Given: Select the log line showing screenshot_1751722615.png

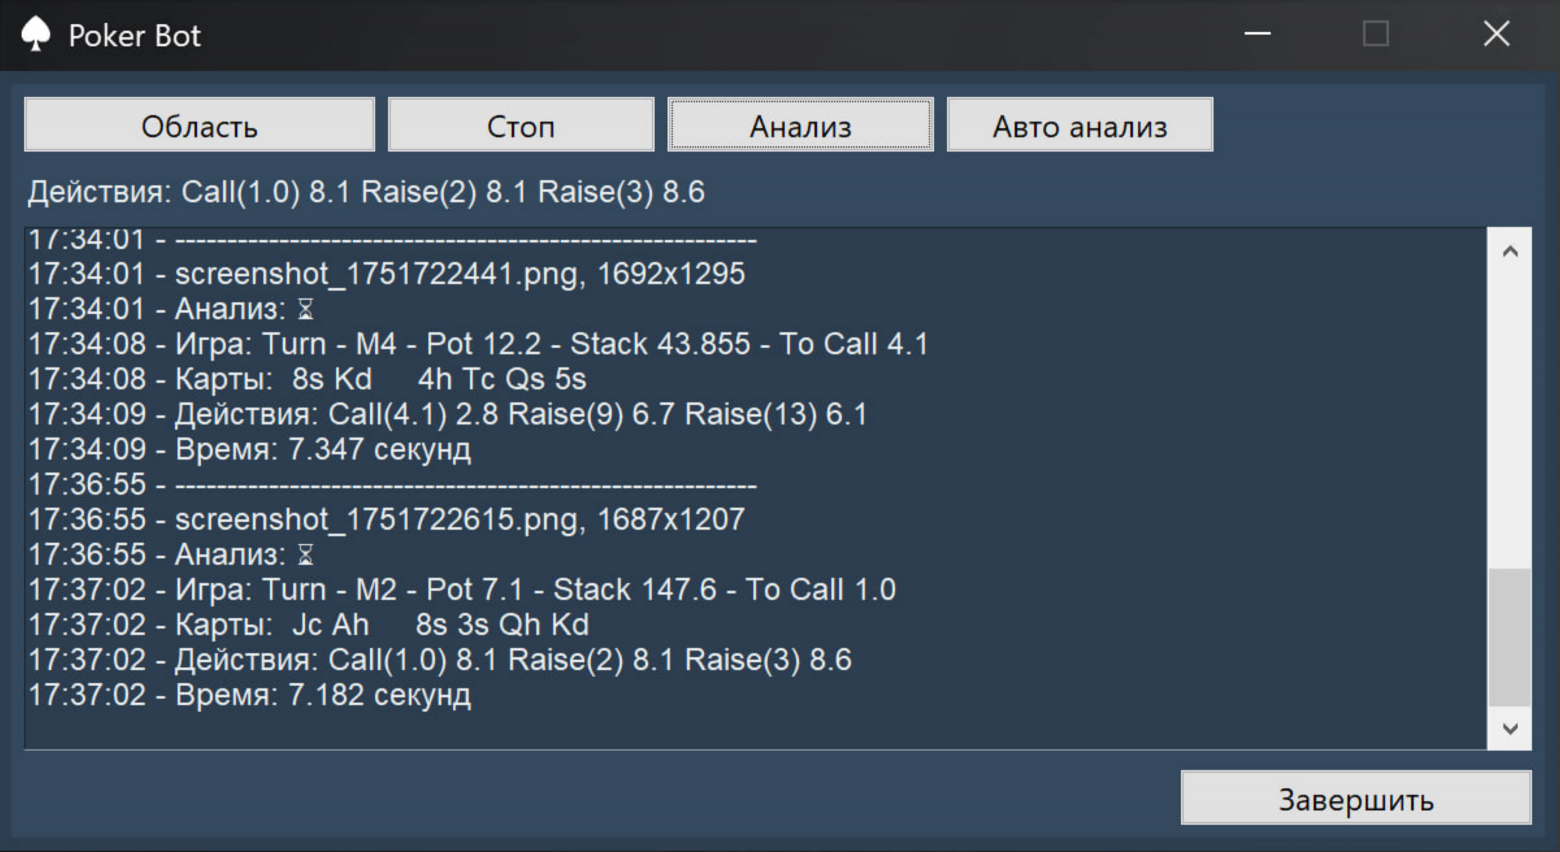Looking at the screenshot, I should [x=384, y=519].
